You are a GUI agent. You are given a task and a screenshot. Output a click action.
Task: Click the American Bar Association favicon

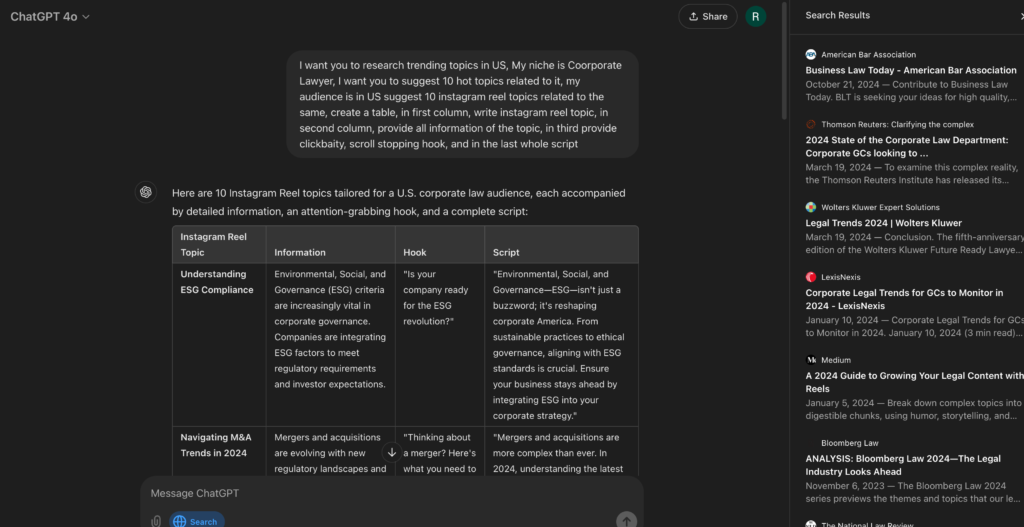(811, 55)
